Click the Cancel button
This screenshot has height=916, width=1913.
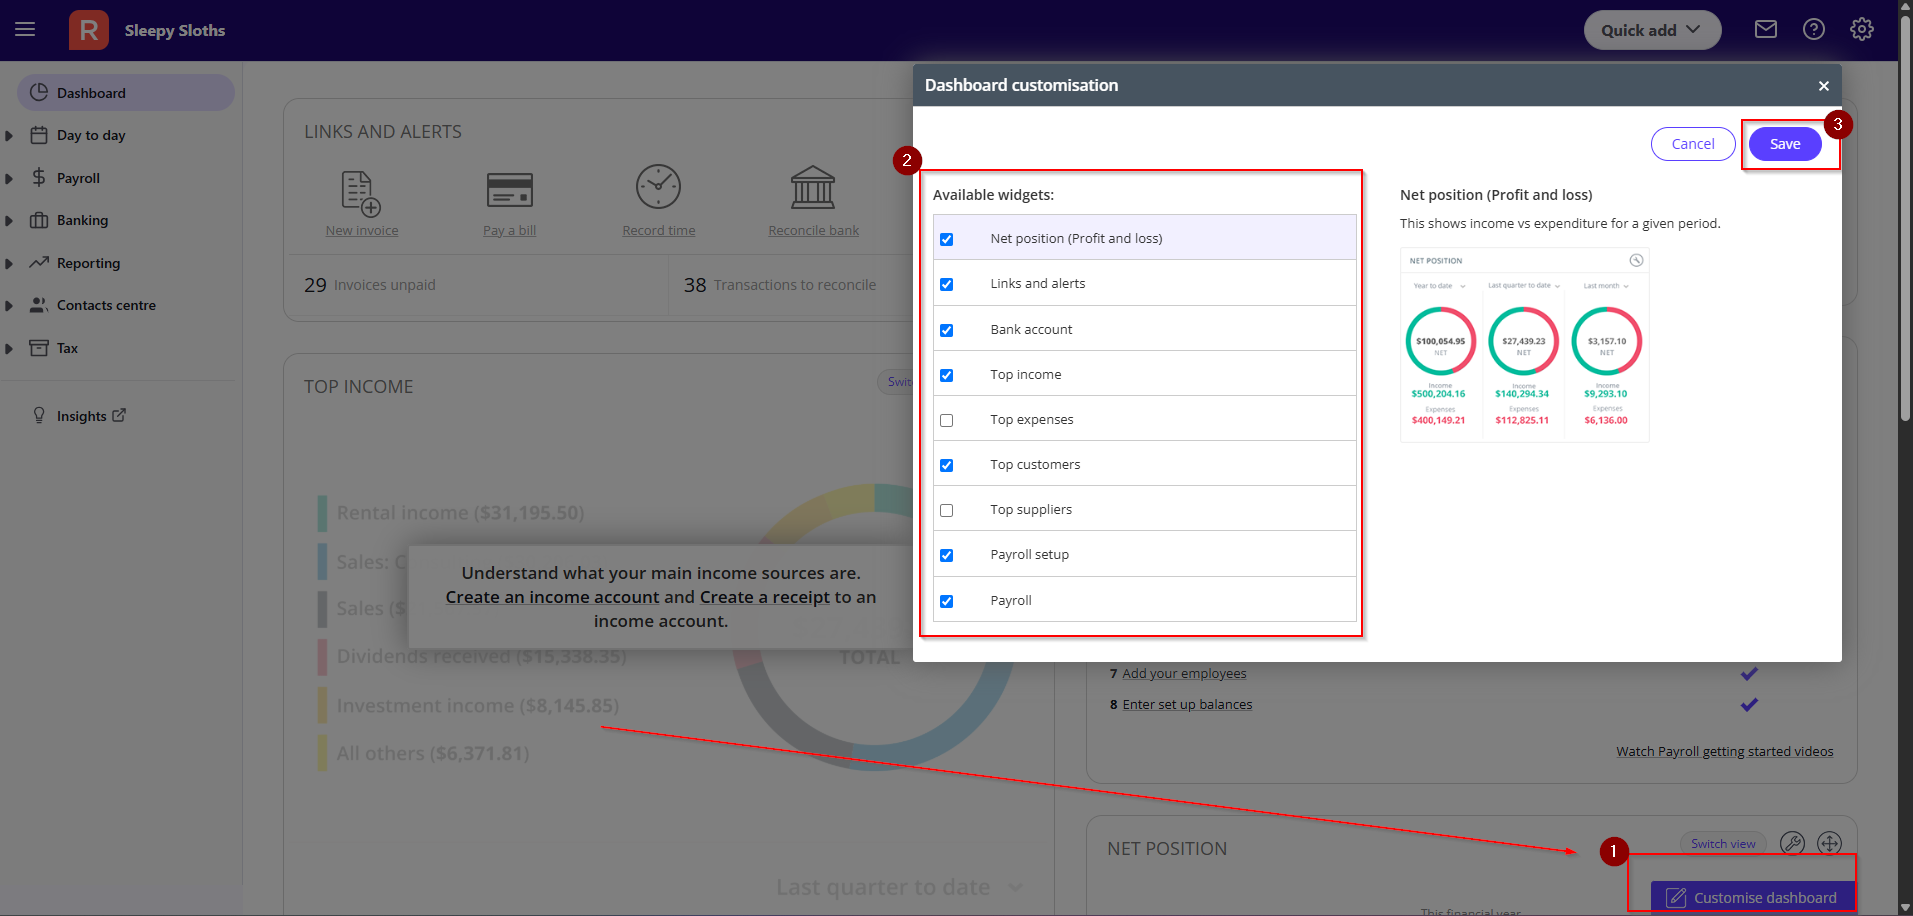click(1693, 144)
